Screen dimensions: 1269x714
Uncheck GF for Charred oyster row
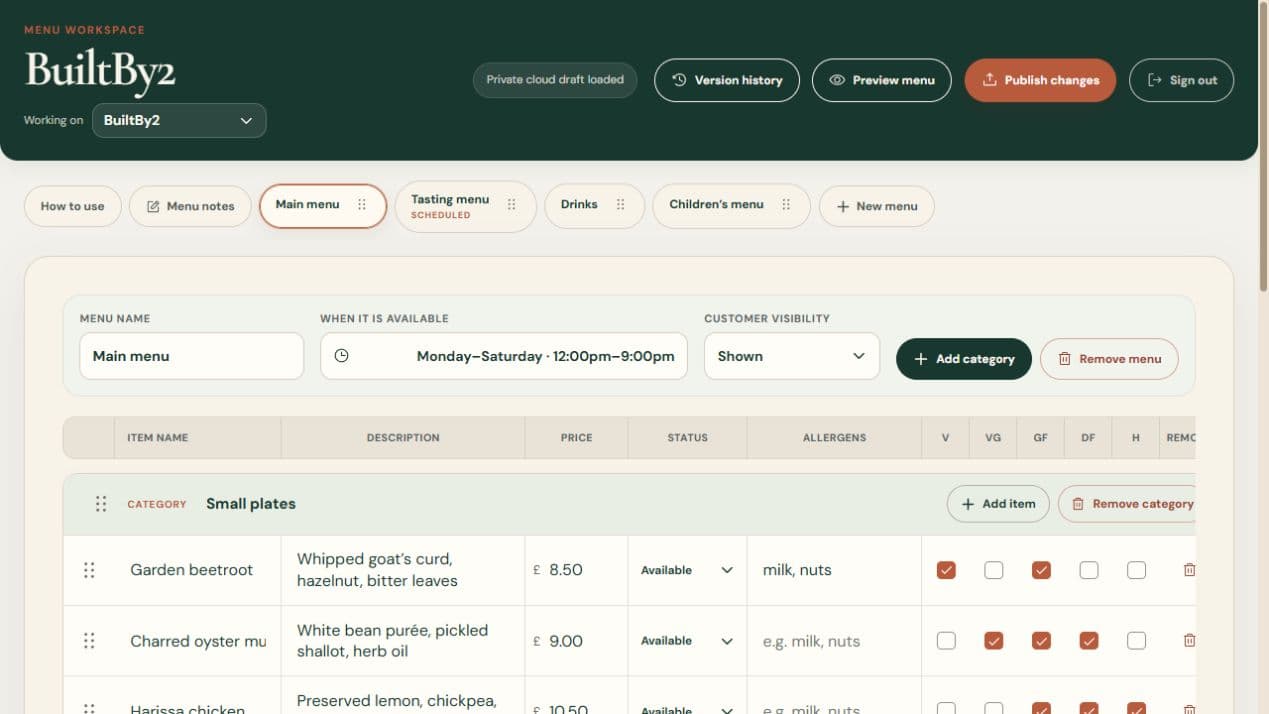click(1041, 641)
